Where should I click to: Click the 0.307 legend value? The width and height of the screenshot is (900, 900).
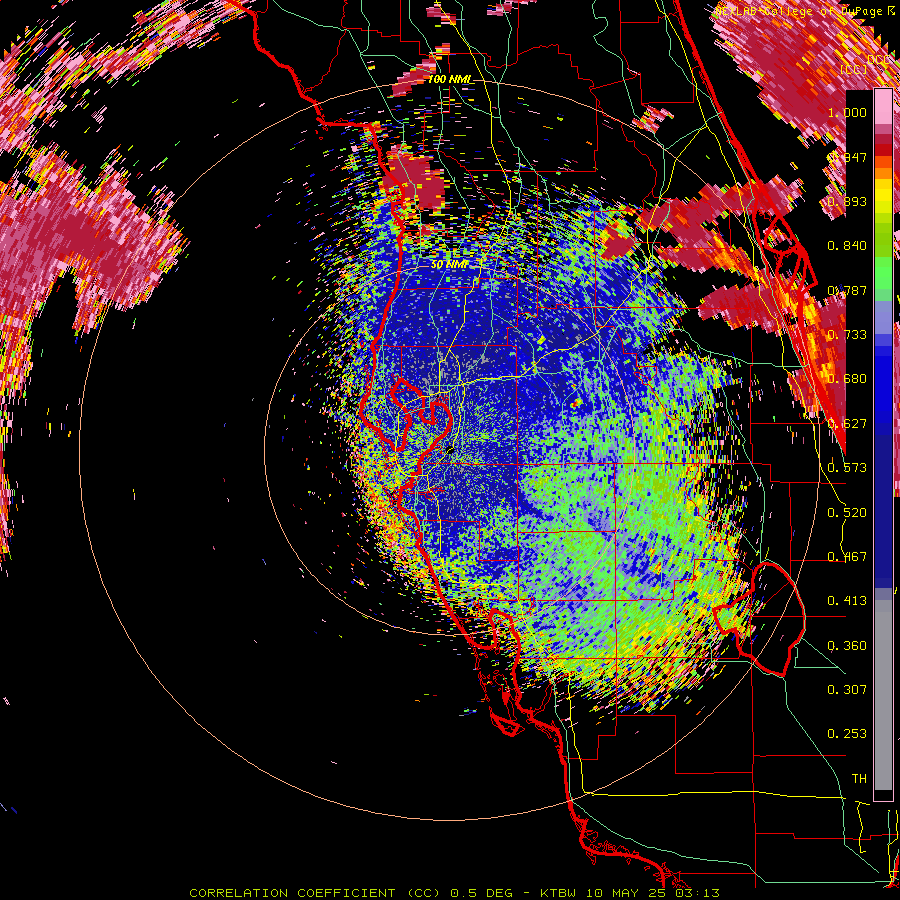[x=847, y=690]
